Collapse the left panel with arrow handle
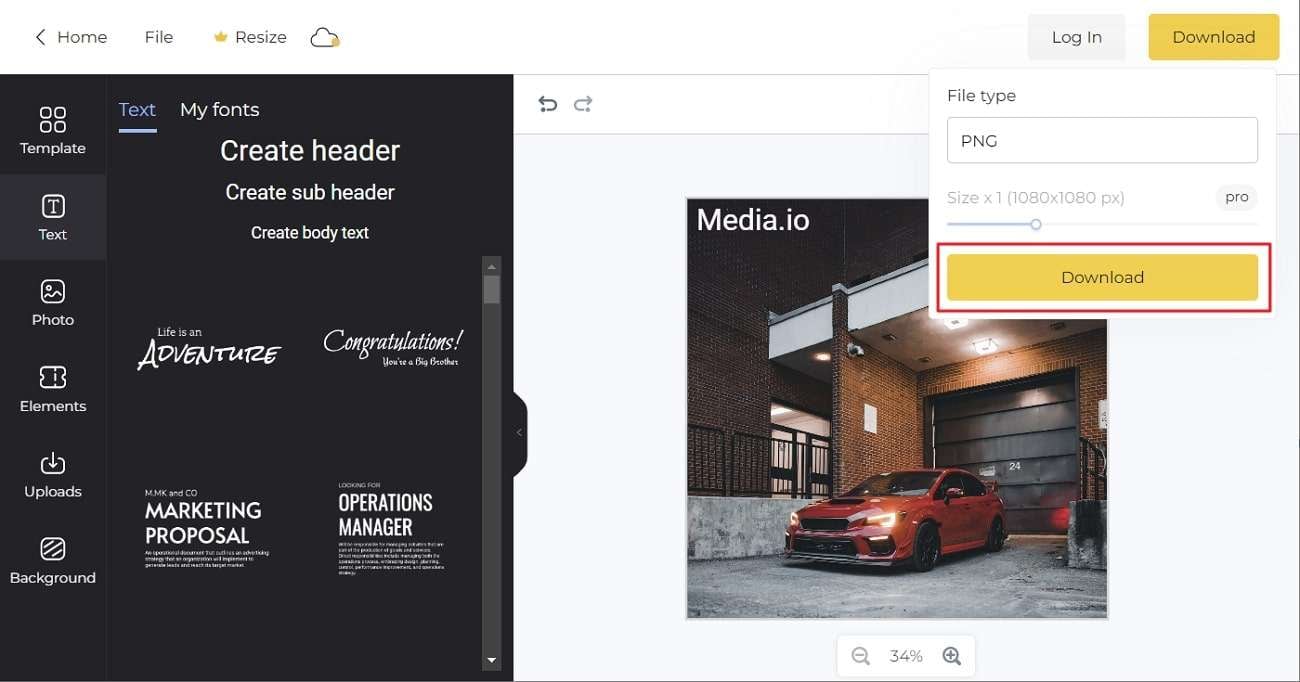Image resolution: width=1300 pixels, height=682 pixels. click(519, 433)
